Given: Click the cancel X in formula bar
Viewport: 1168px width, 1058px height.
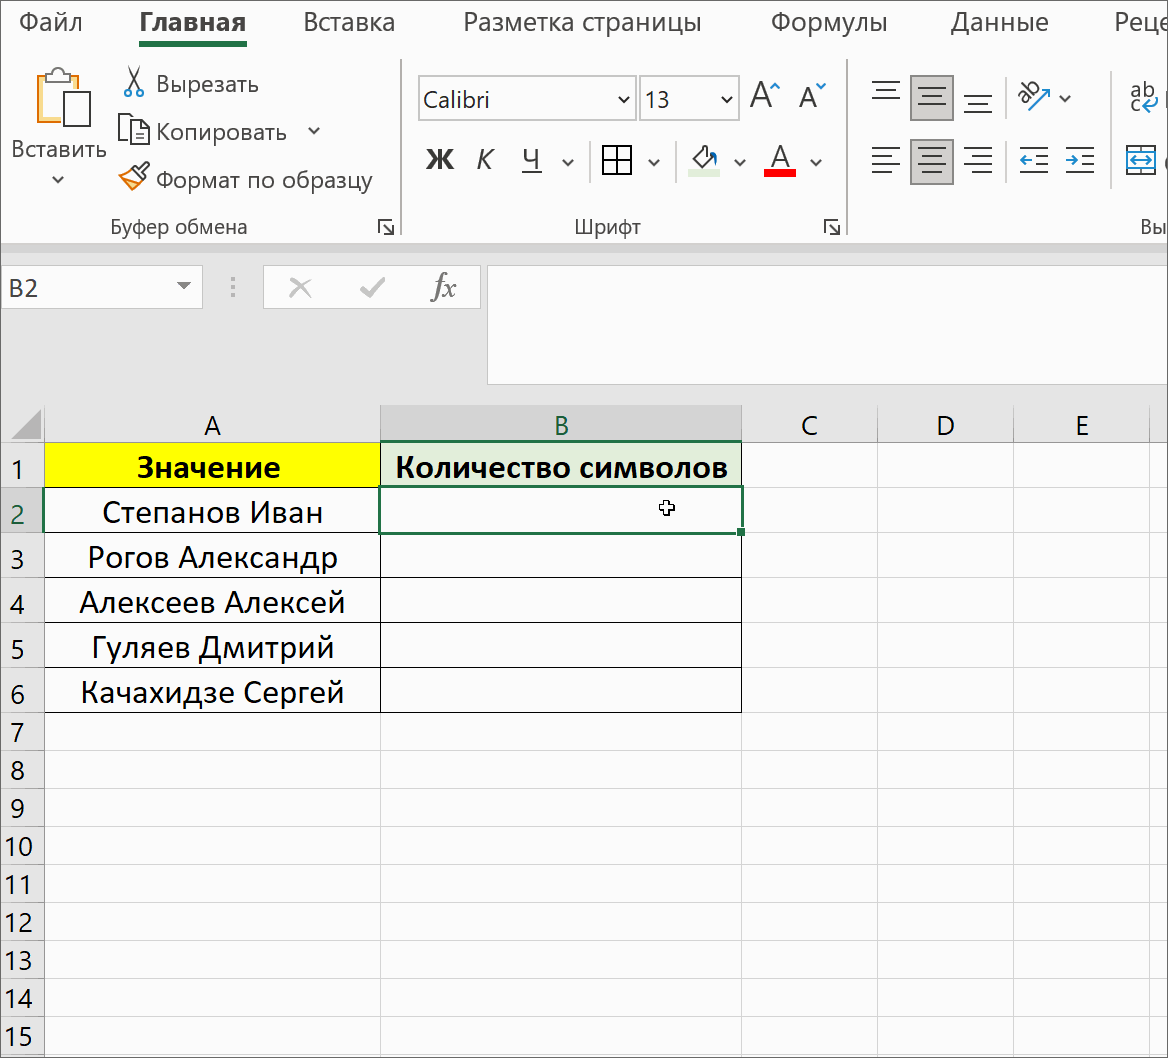Looking at the screenshot, I should click(x=300, y=288).
